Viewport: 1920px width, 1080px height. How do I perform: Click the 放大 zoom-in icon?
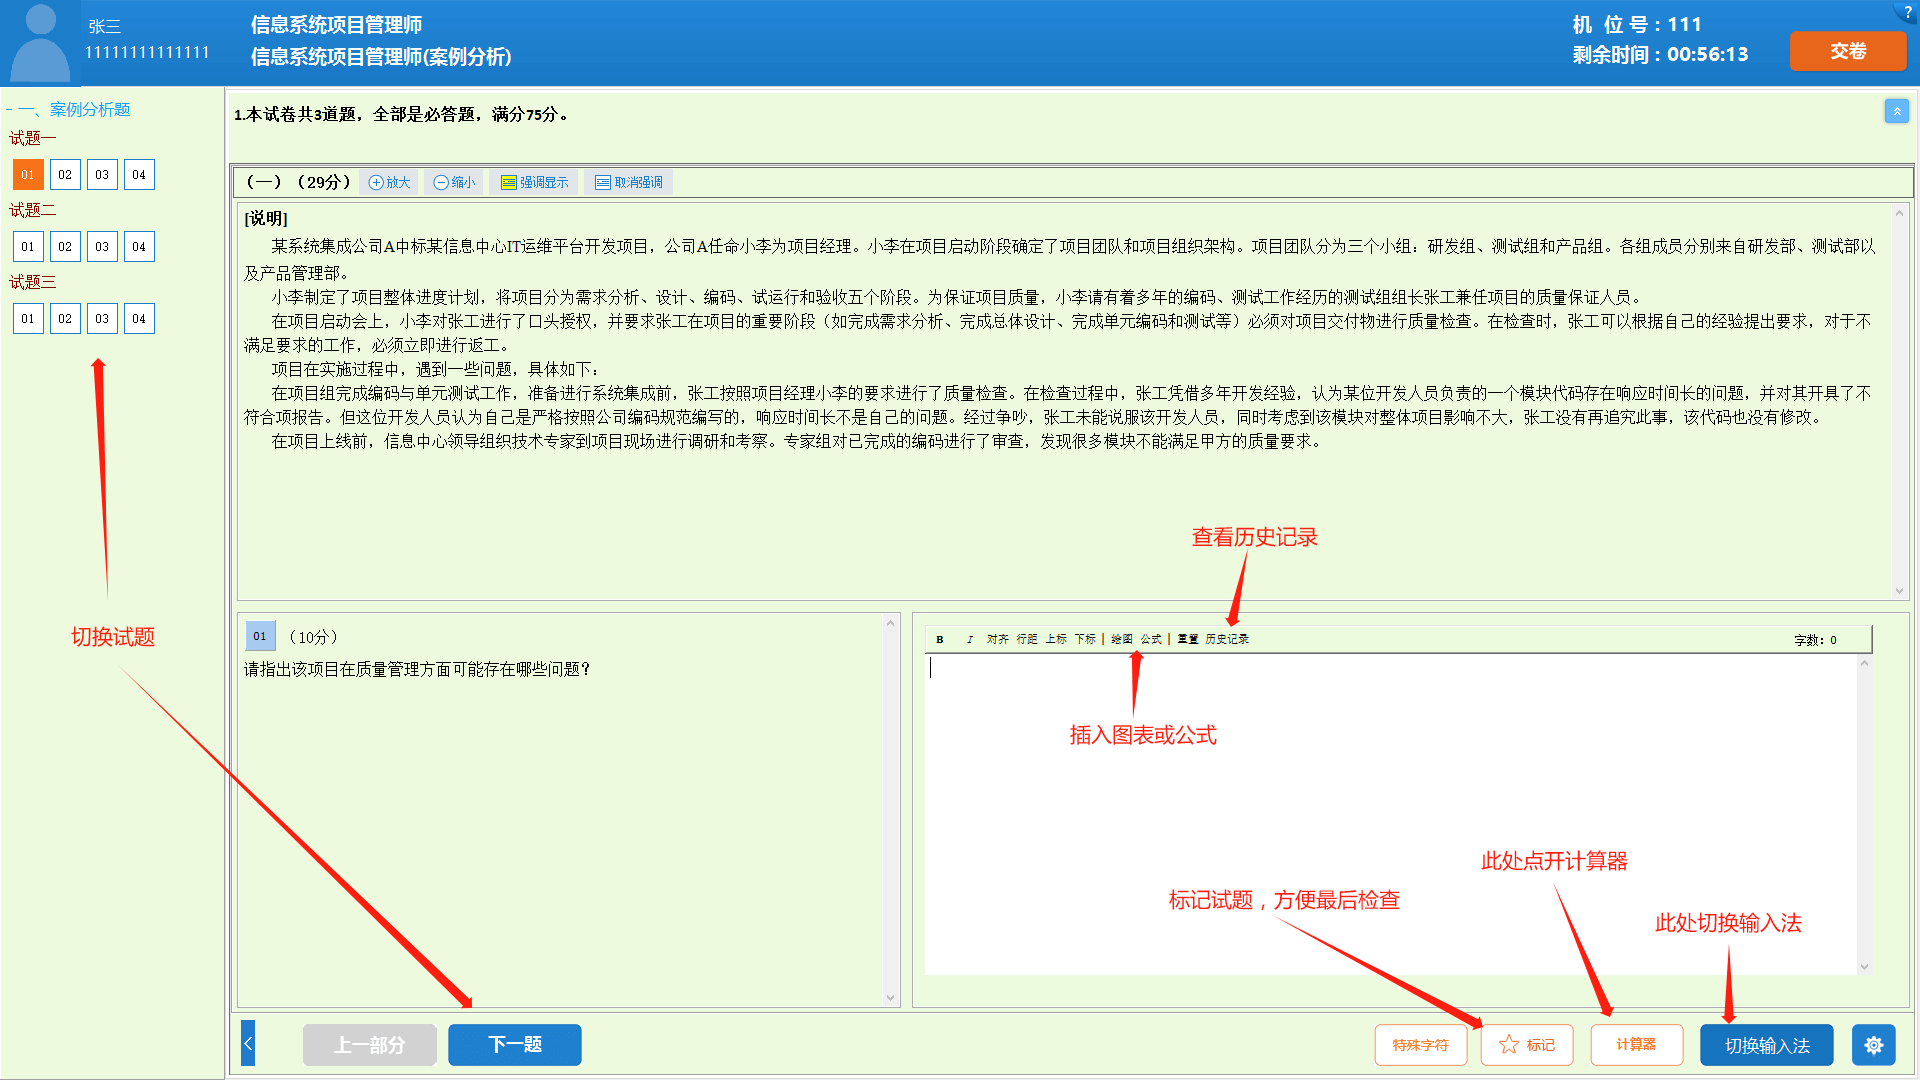point(377,182)
